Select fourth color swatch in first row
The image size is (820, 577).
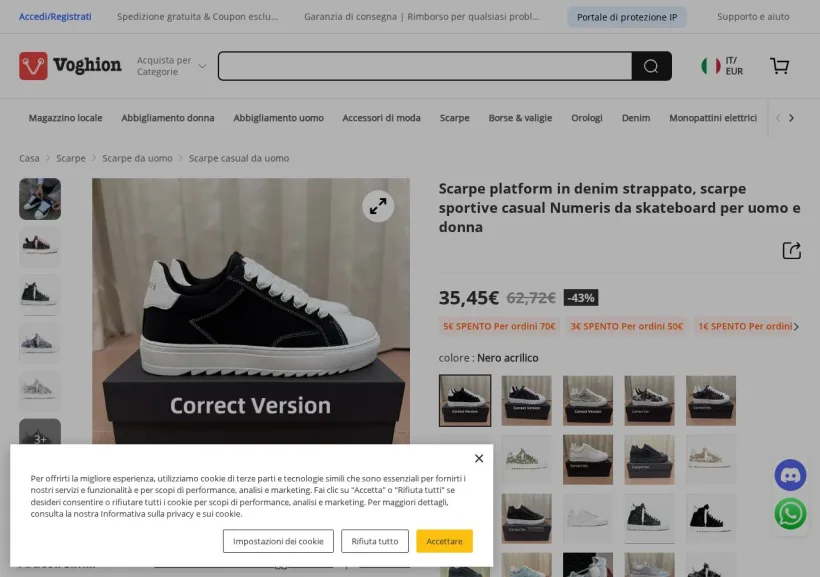click(649, 400)
